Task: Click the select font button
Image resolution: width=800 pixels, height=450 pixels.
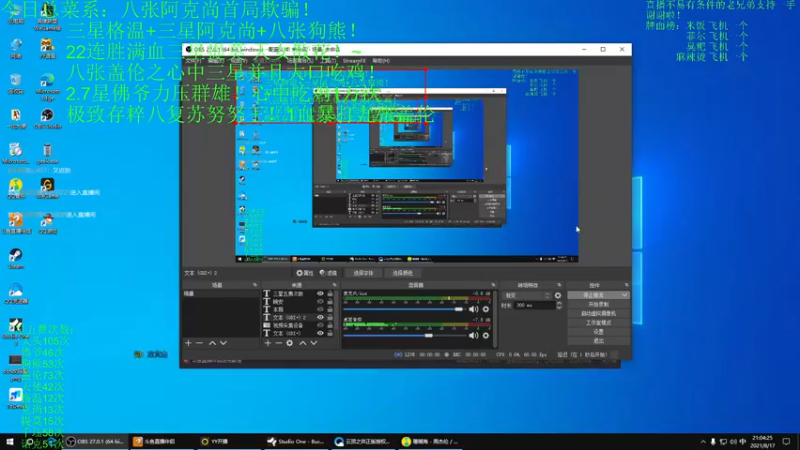Action: point(363,273)
